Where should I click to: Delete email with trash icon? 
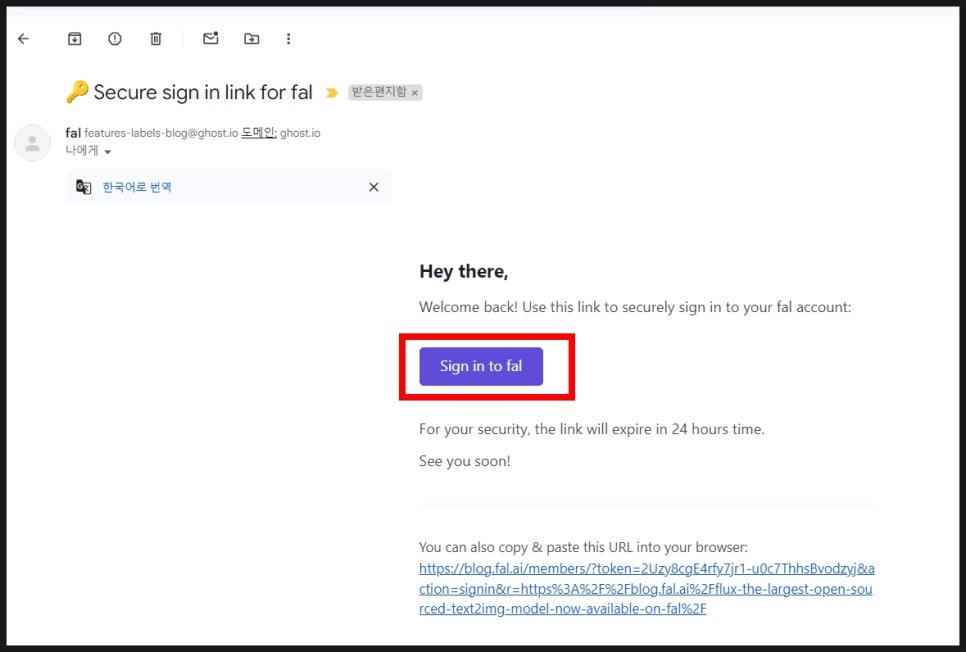pyautogui.click(x=156, y=39)
